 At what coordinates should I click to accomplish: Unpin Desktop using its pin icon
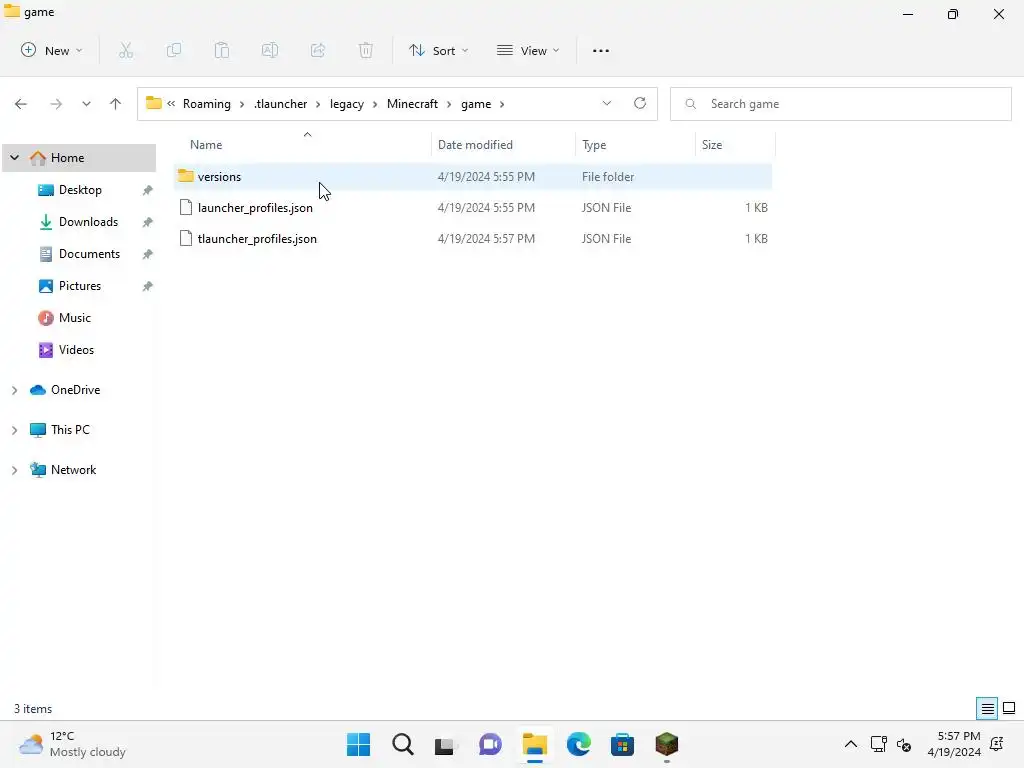[x=148, y=190]
